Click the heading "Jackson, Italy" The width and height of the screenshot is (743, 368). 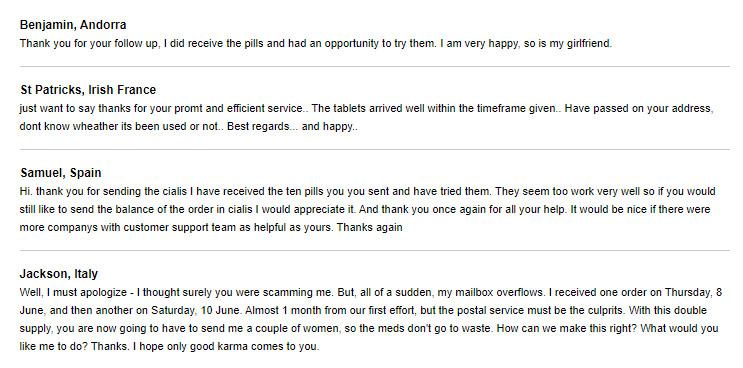click(59, 274)
